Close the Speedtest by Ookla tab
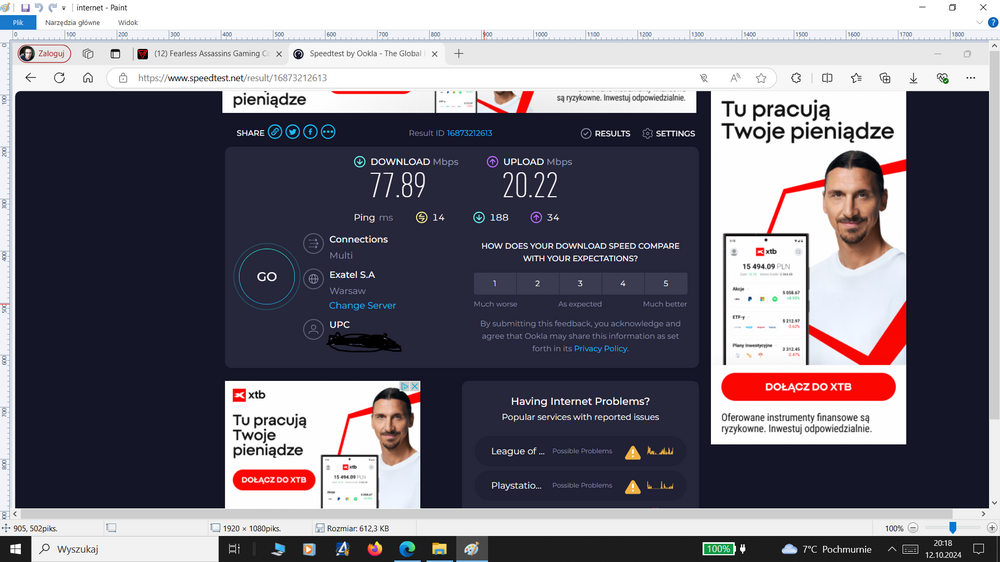The width and height of the screenshot is (1000, 562). click(434, 54)
